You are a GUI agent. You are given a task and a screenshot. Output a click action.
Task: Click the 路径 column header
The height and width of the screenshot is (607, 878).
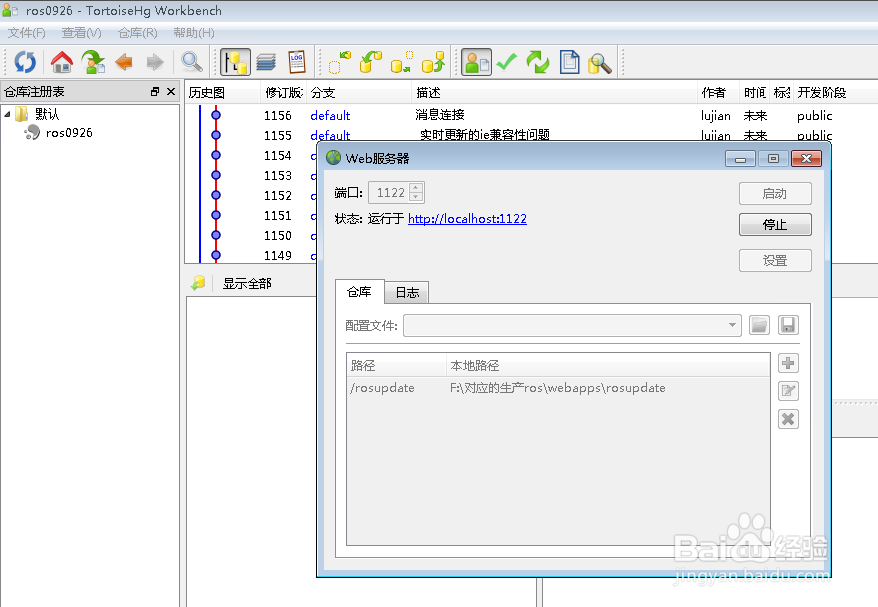point(396,366)
